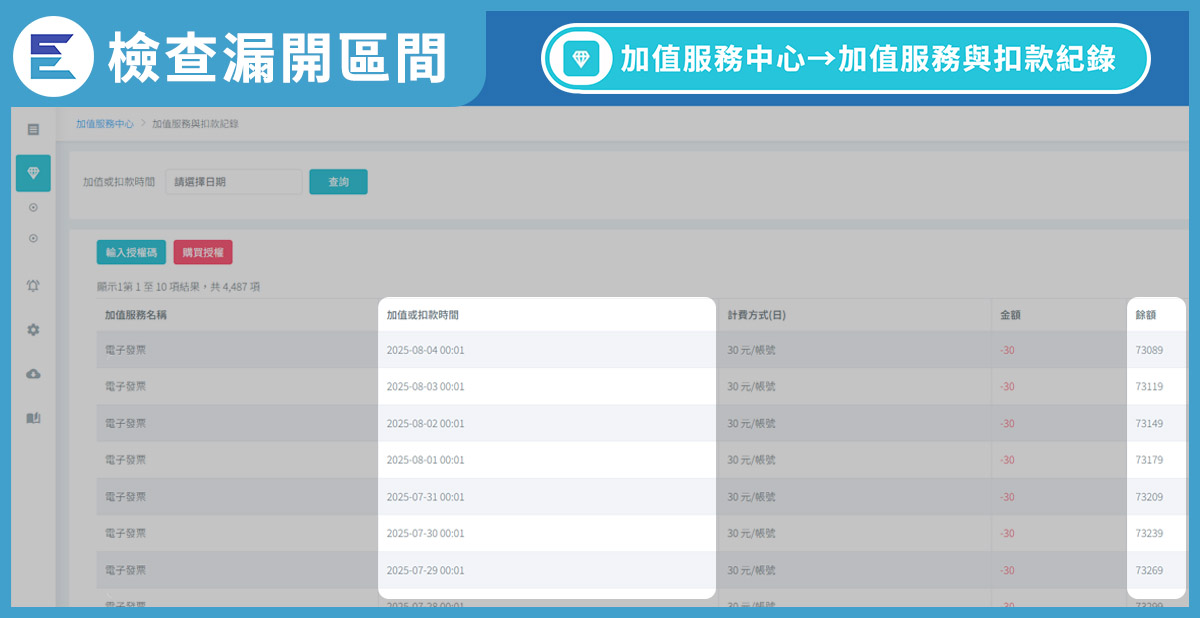
Task: Select the upper circle sub-item under the diamond icon
Action: coord(33,208)
